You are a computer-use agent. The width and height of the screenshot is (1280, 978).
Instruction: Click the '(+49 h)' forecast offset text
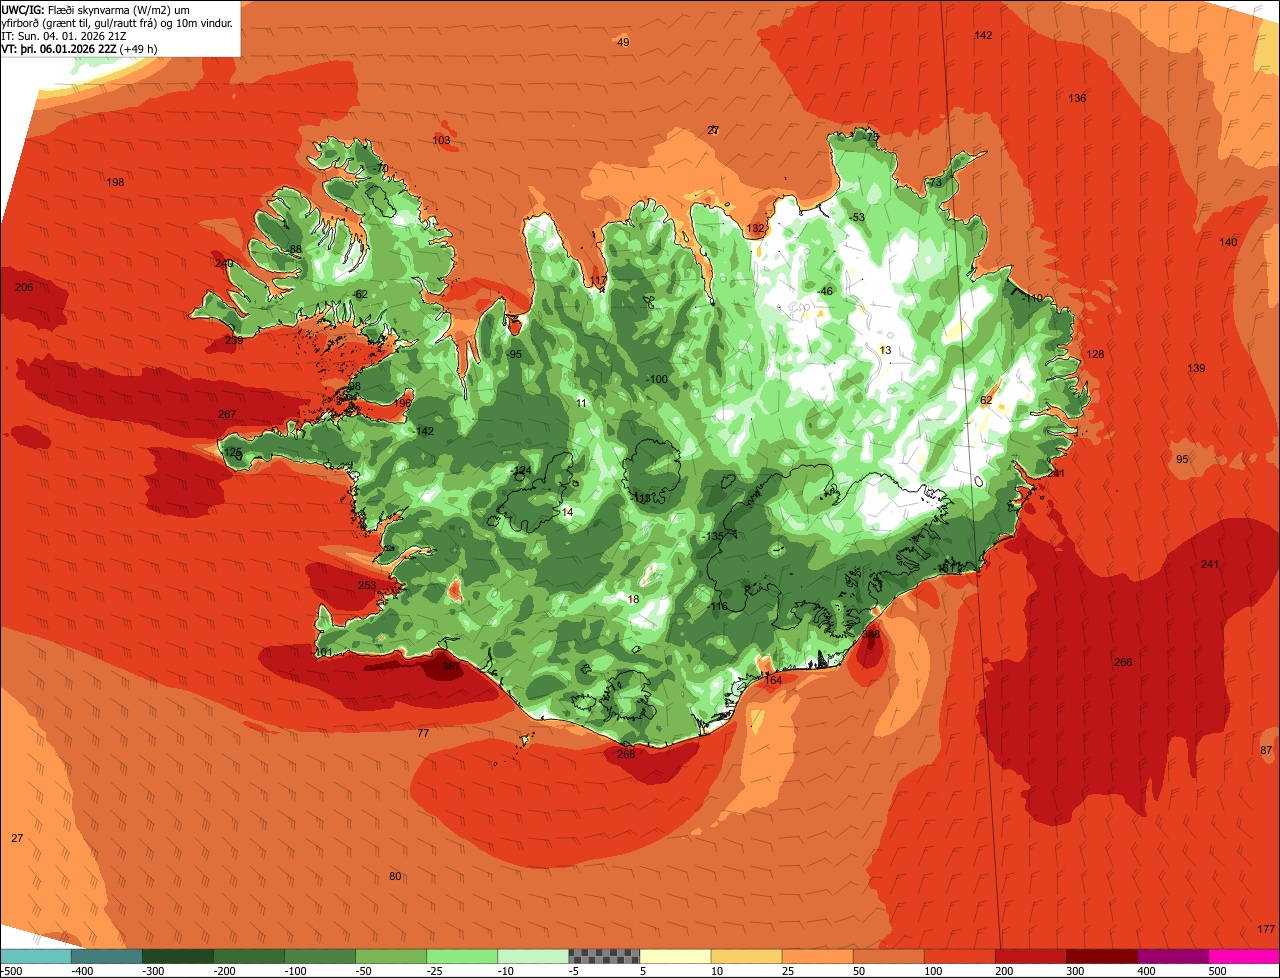138,48
